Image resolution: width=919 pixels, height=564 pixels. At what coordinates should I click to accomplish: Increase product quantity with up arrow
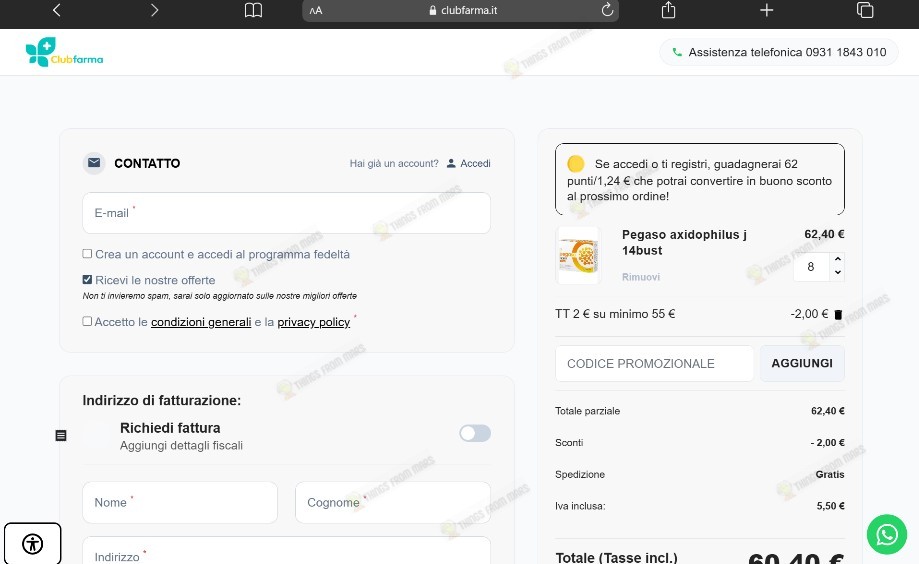[x=838, y=259]
